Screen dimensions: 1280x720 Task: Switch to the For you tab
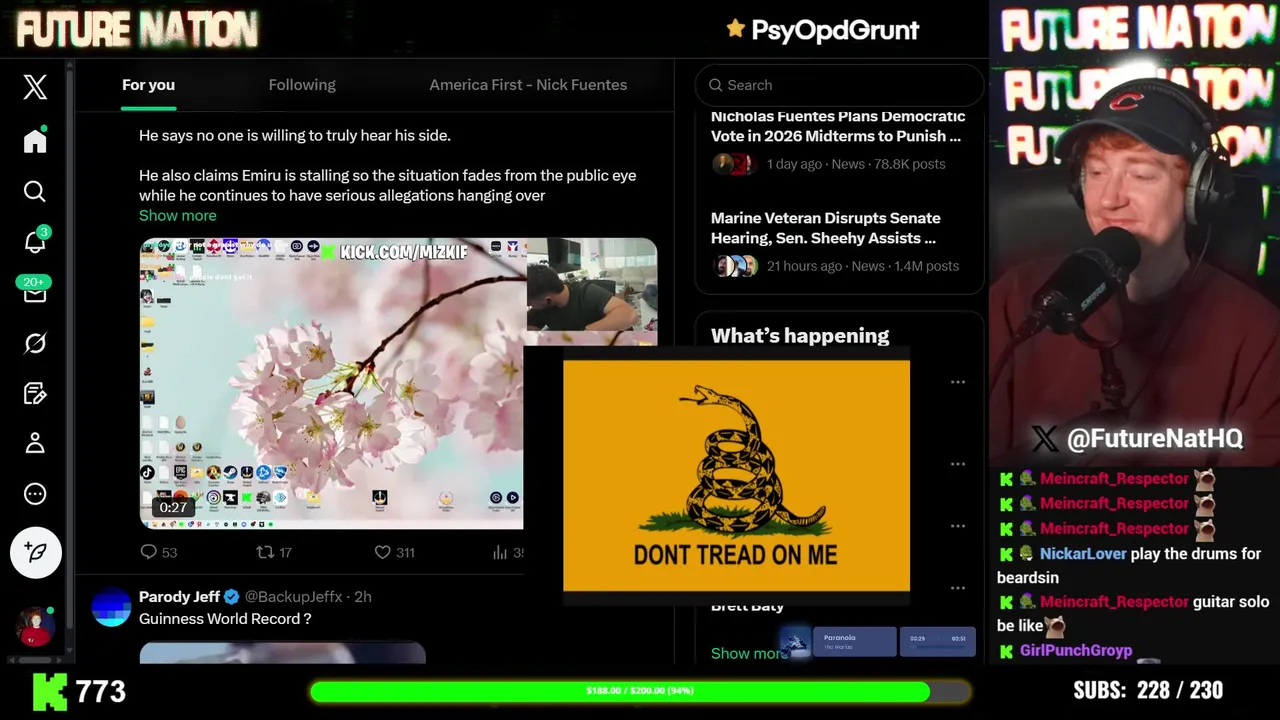[148, 85]
